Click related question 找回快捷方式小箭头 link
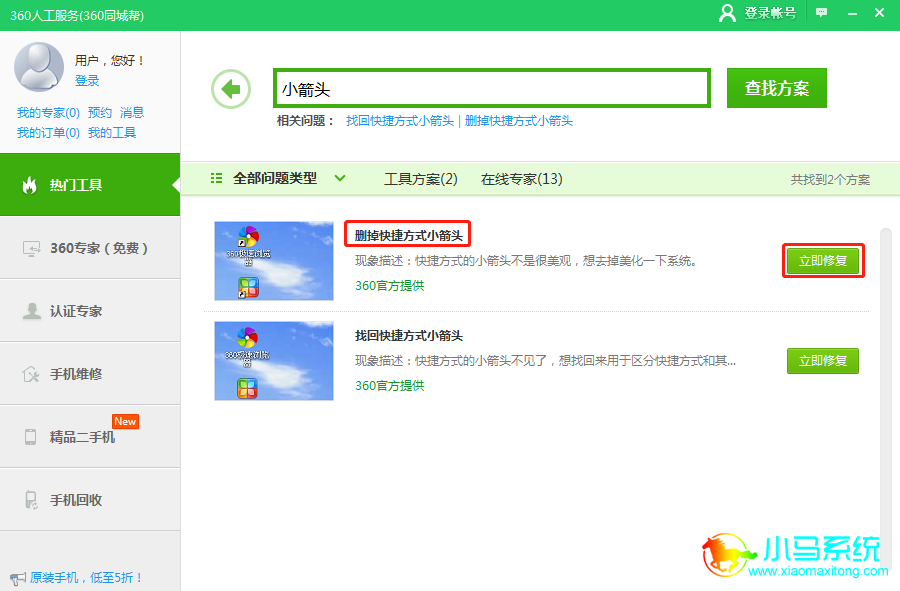Viewport: 900px width, 591px height. (399, 120)
